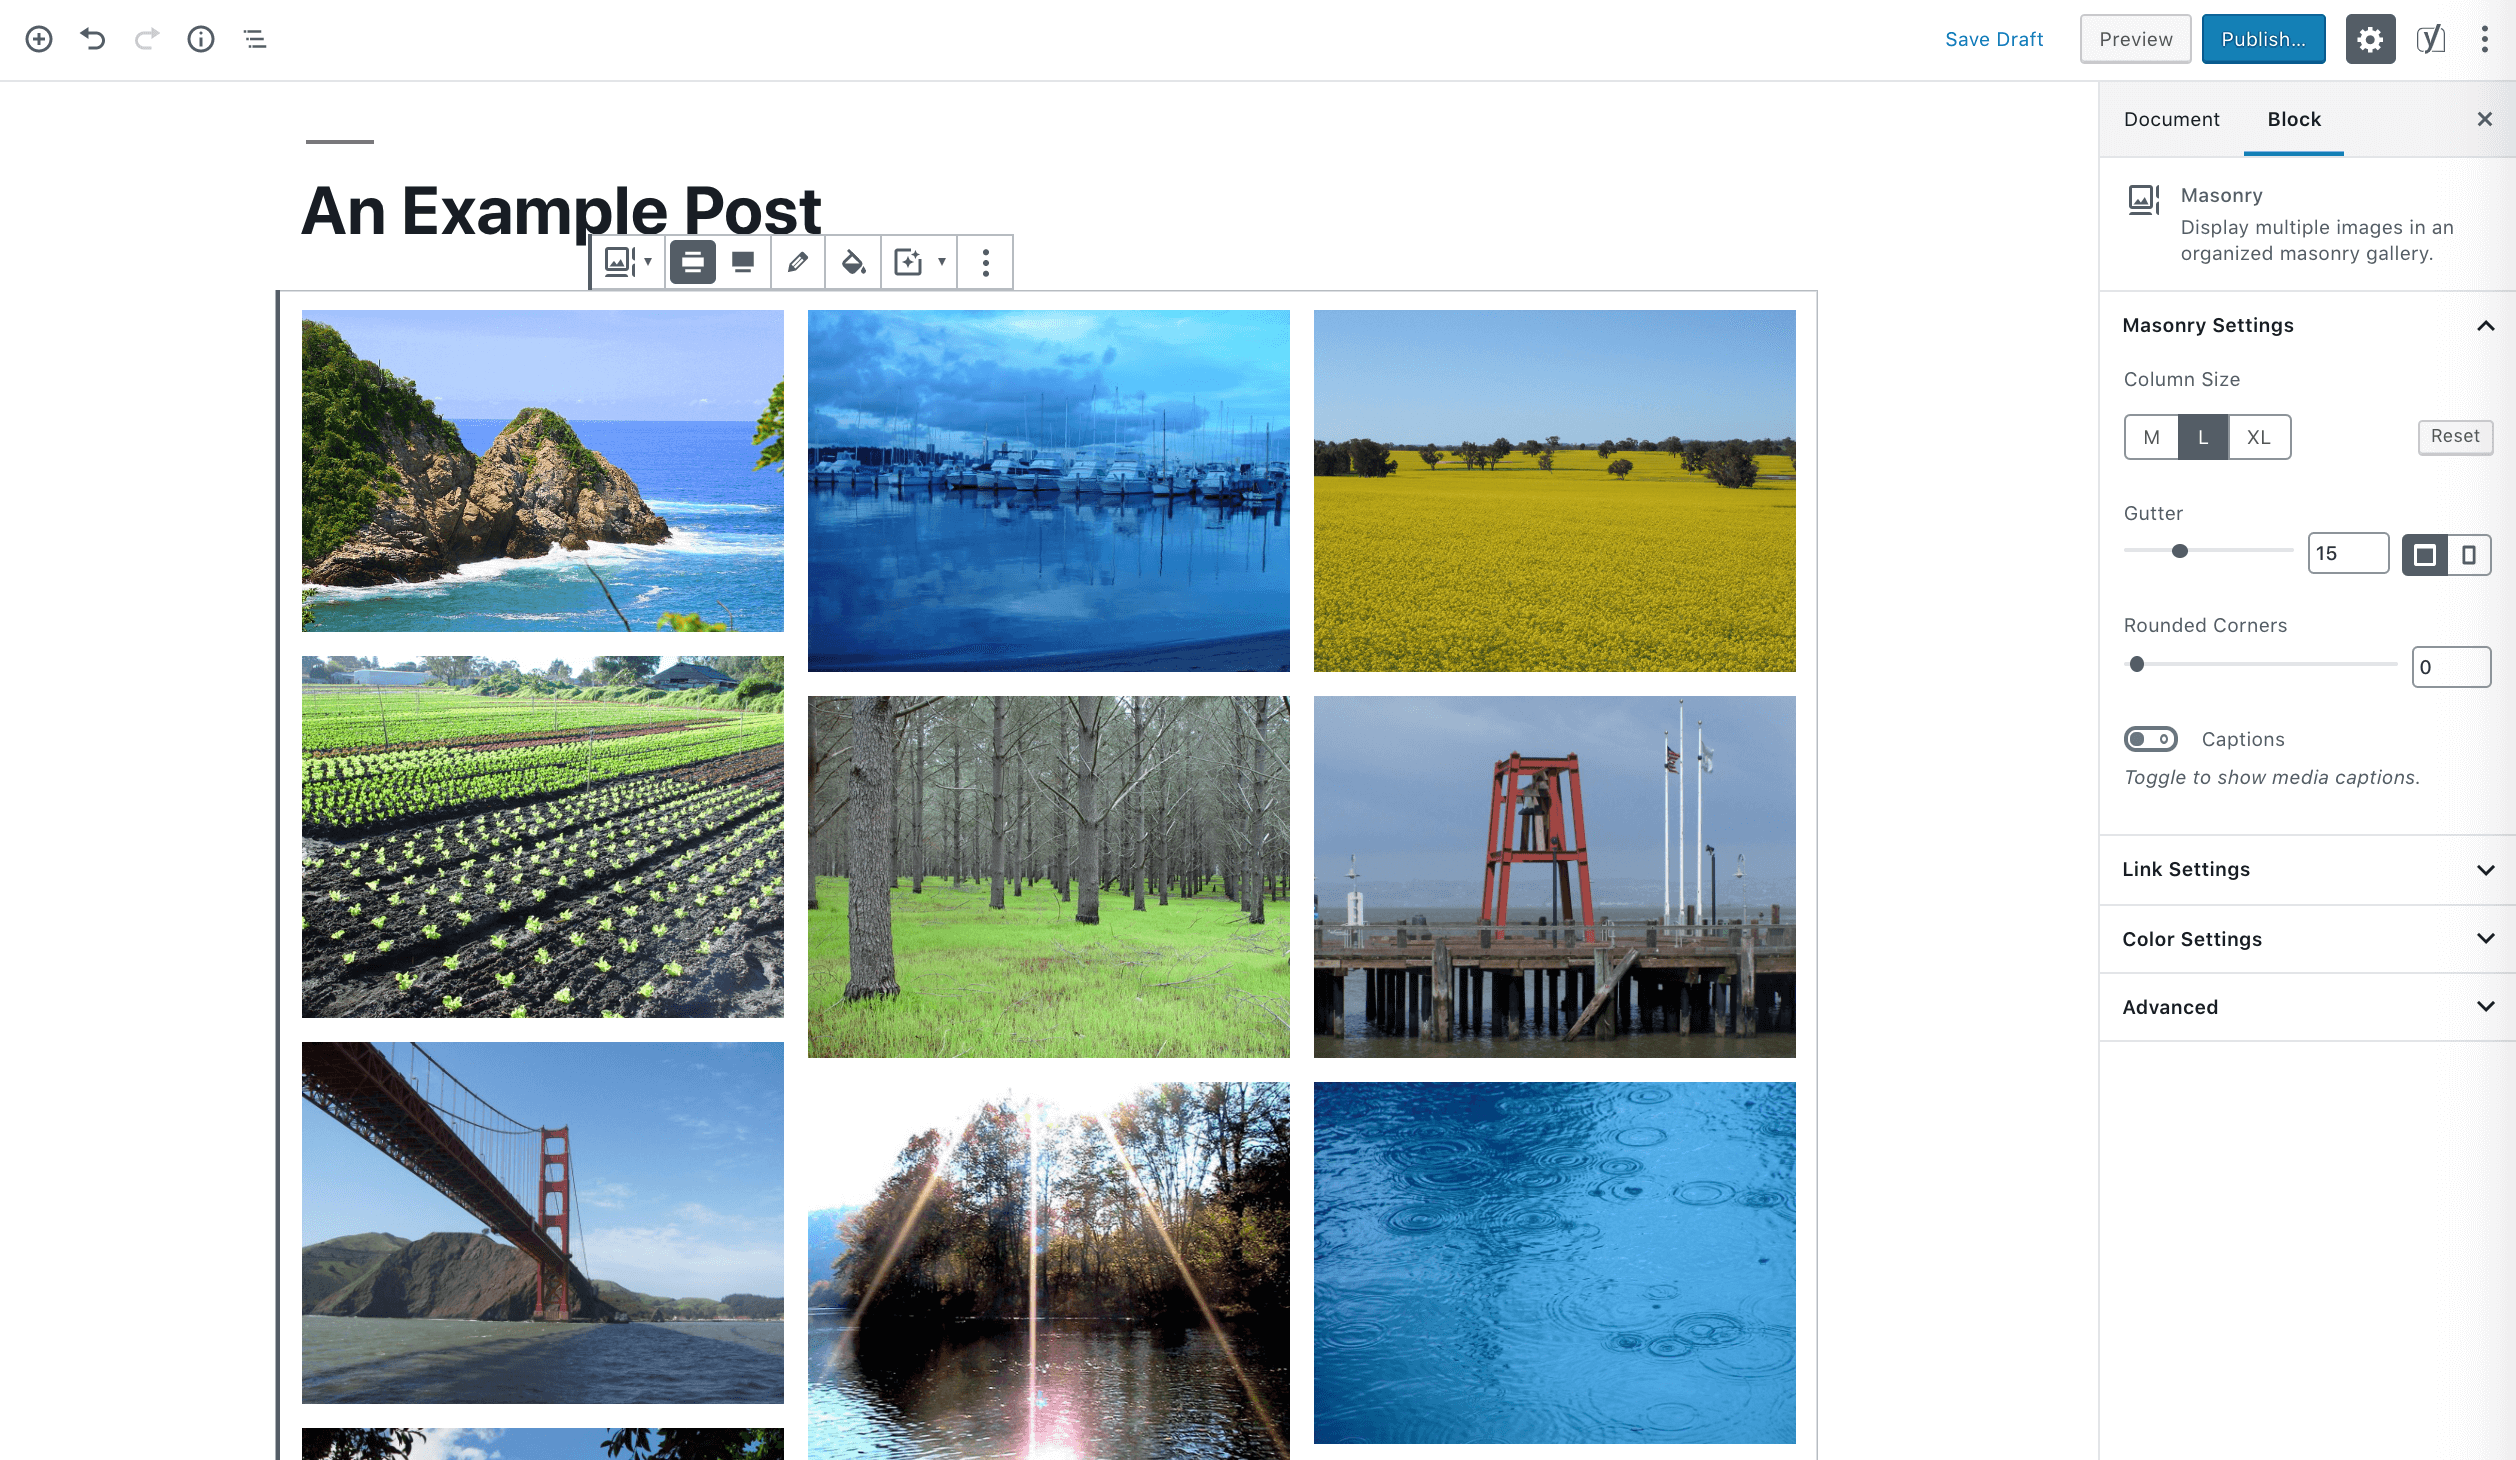The width and height of the screenshot is (2516, 1460).
Task: Open the content structure info icon
Action: click(201, 39)
